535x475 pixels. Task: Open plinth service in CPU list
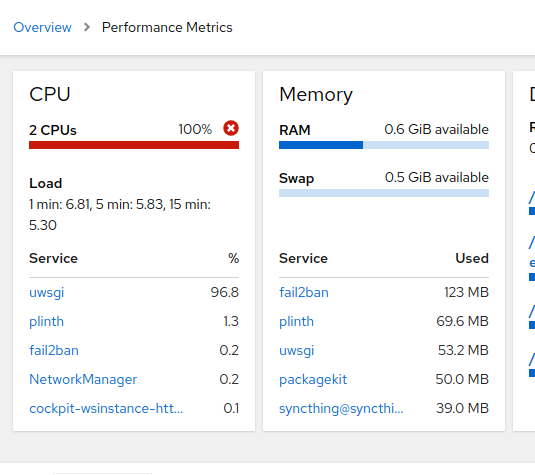pos(46,321)
